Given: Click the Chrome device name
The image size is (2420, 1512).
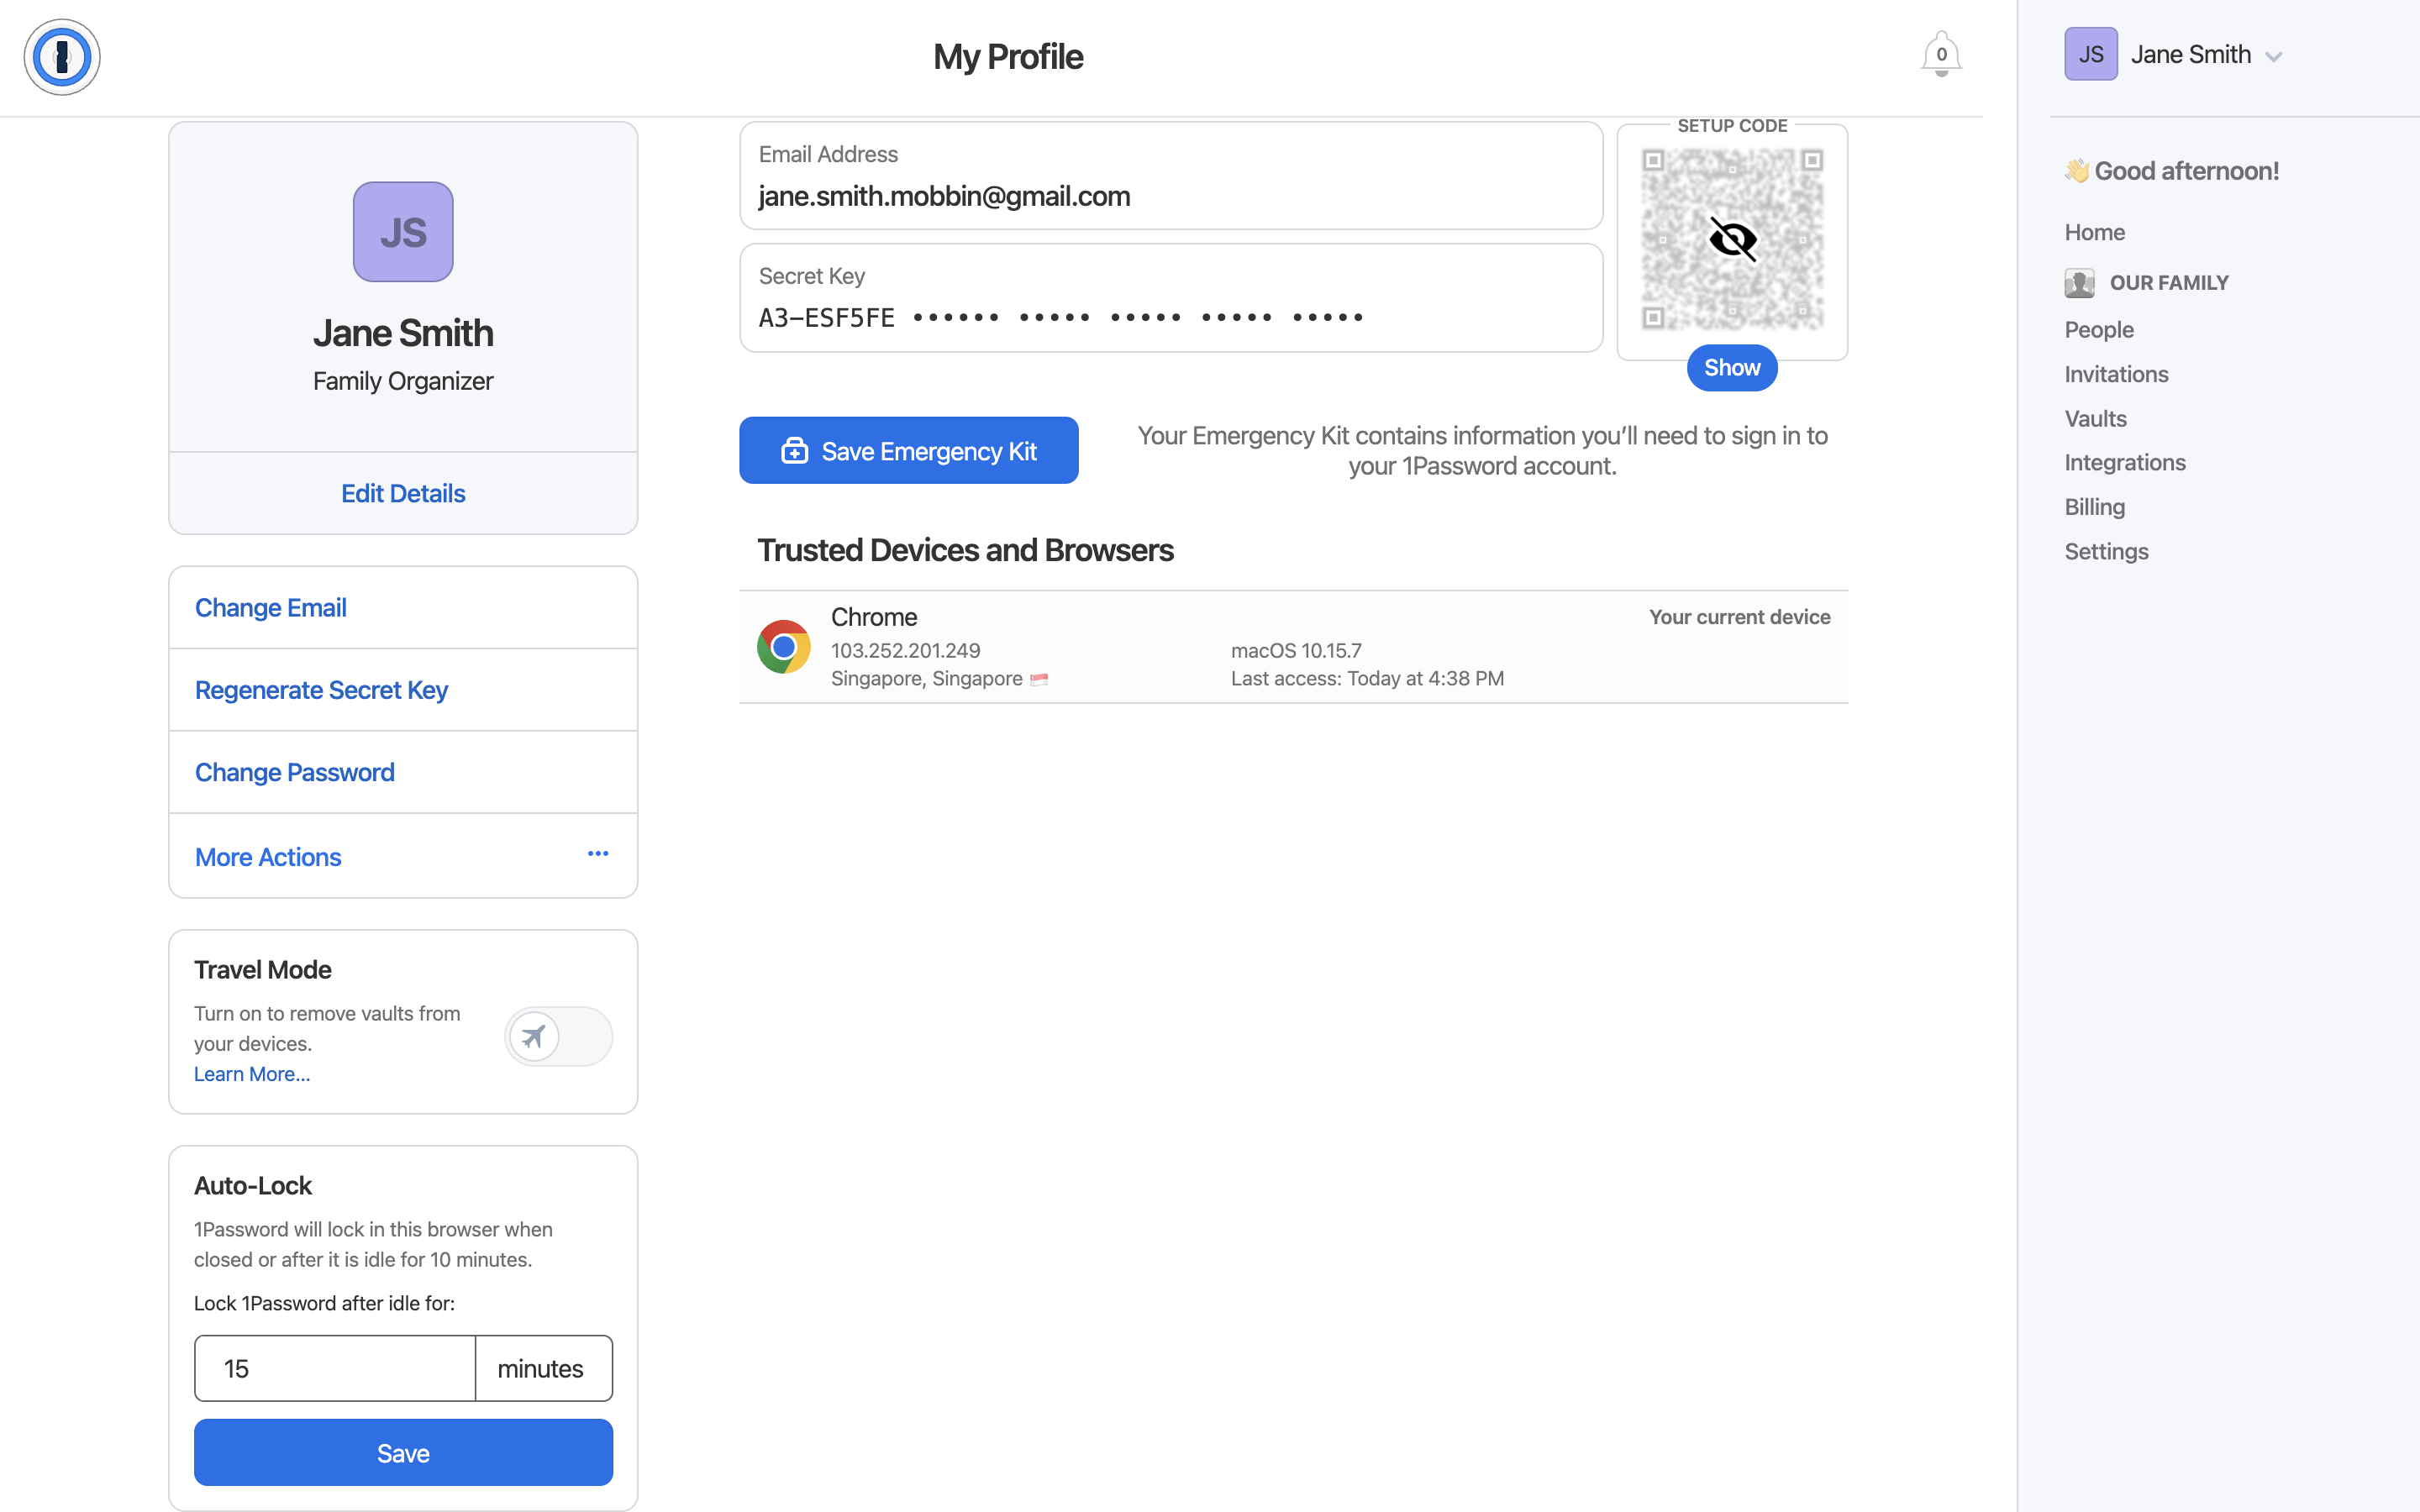Looking at the screenshot, I should coord(874,617).
